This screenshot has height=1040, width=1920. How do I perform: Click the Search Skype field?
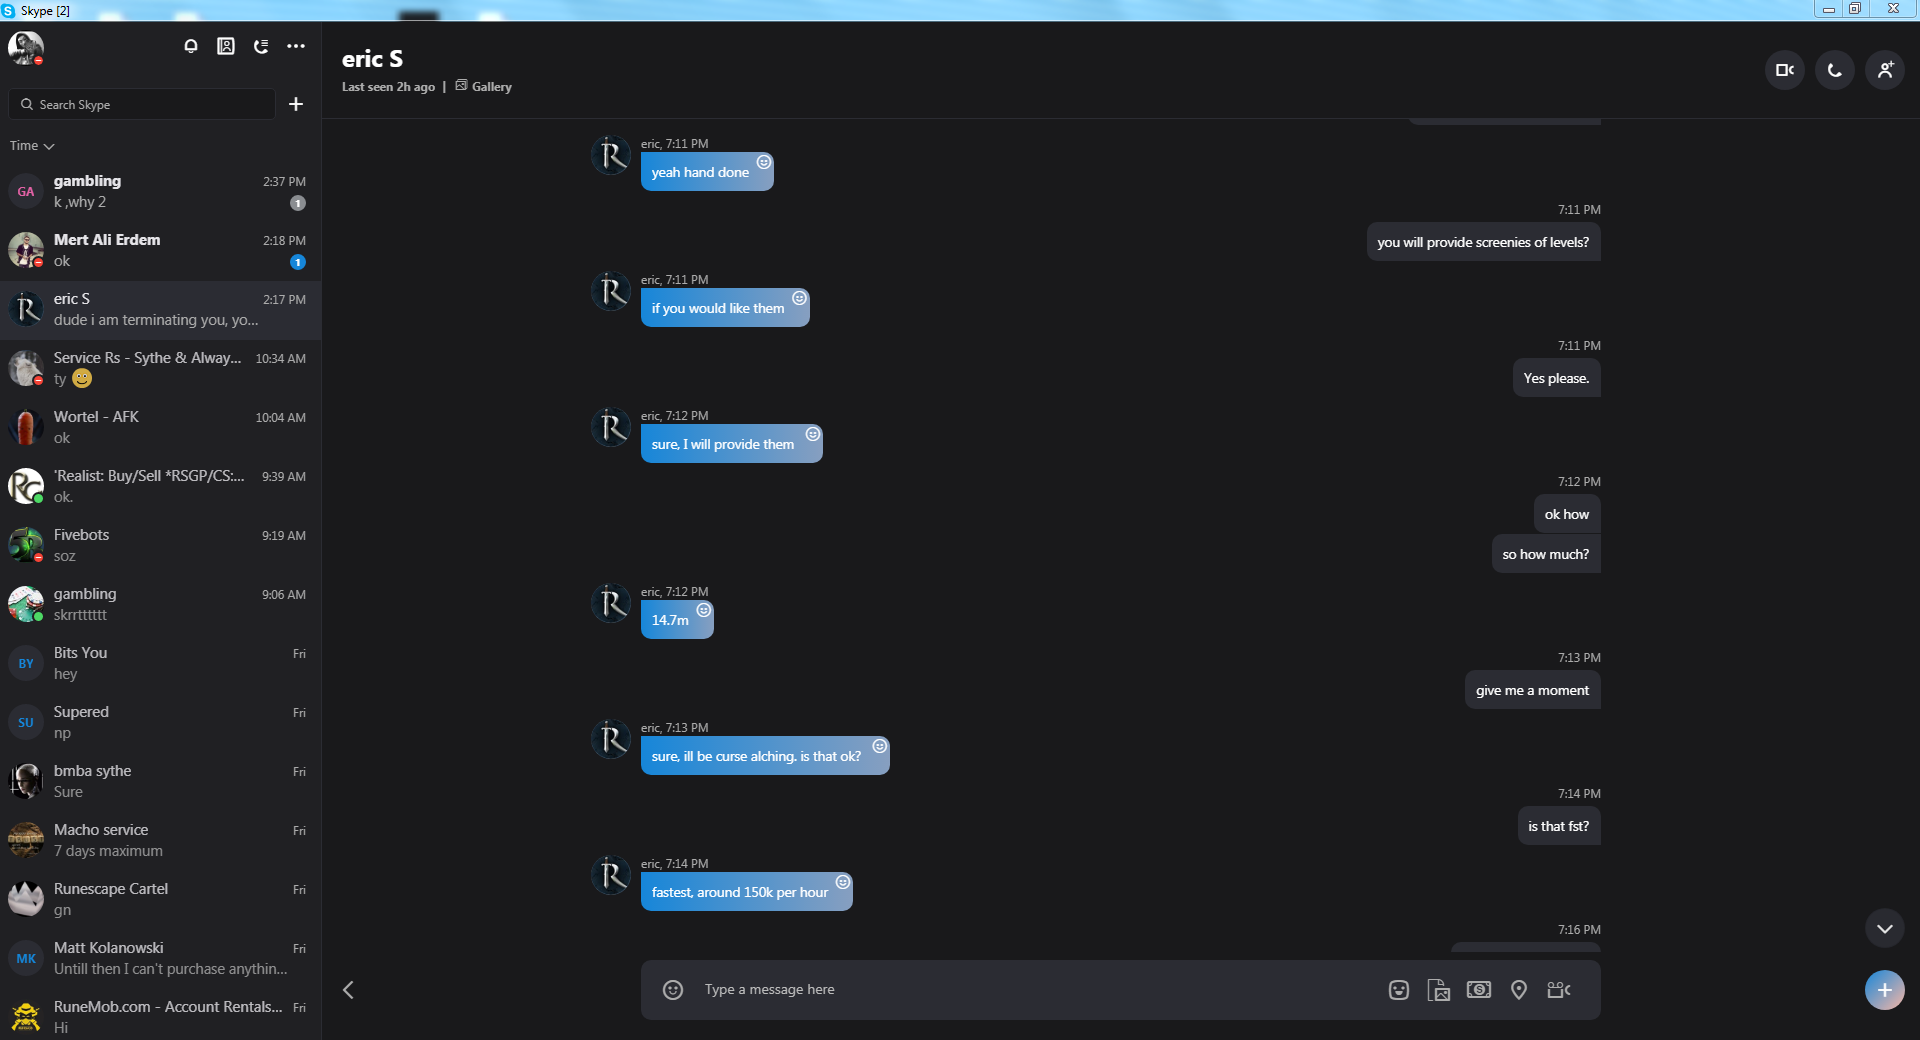pyautogui.click(x=142, y=104)
